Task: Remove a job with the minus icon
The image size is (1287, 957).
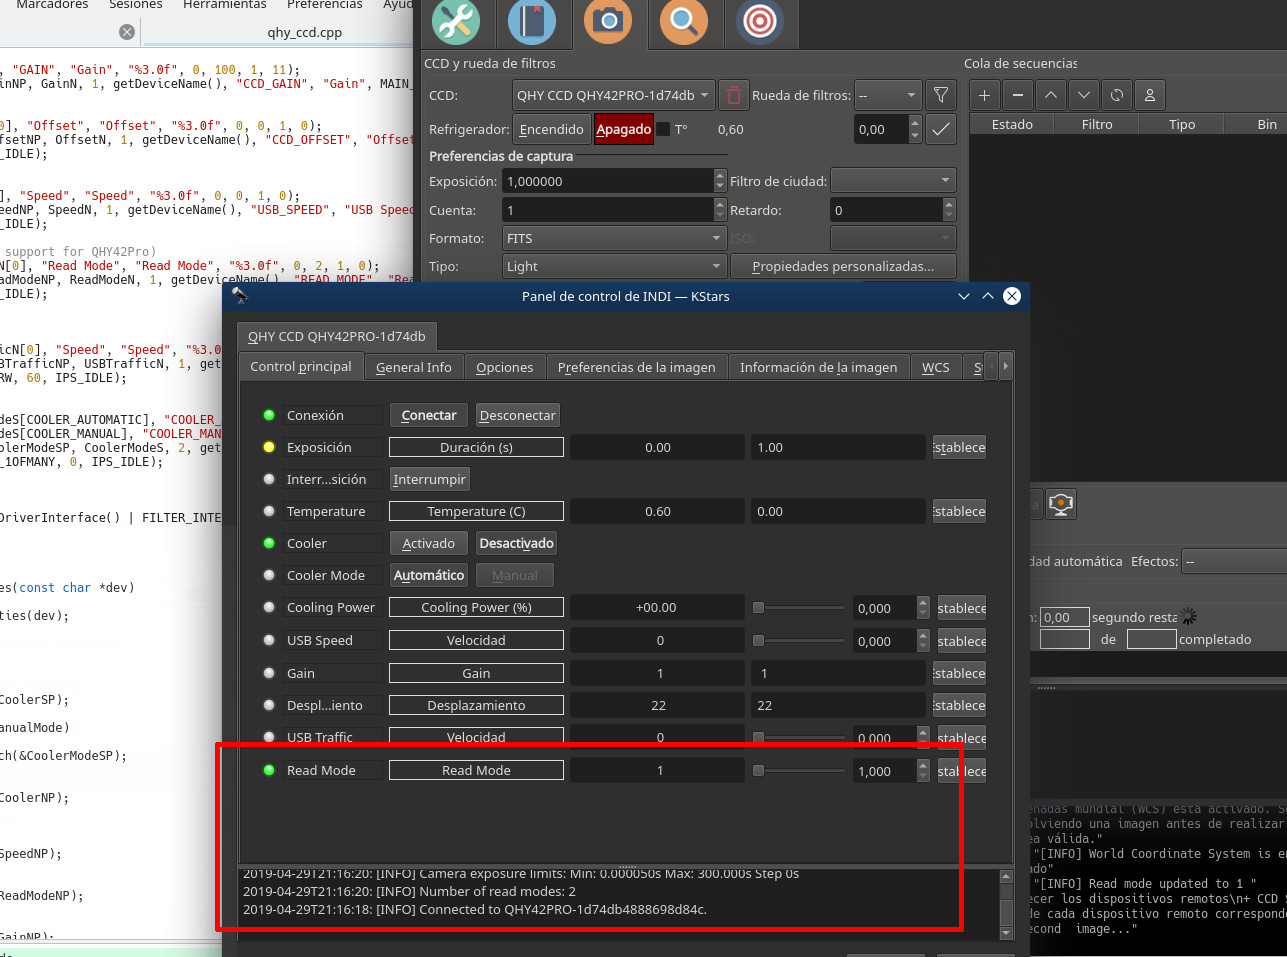Action: pyautogui.click(x=1017, y=95)
